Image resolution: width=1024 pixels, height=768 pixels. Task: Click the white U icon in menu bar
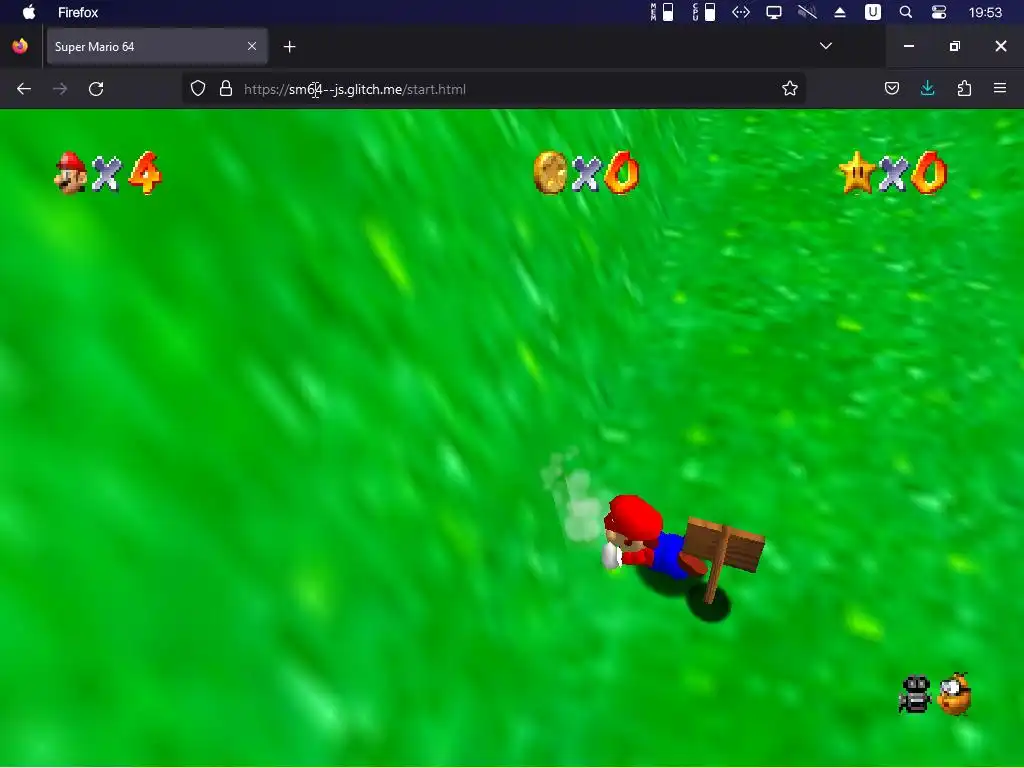872,12
